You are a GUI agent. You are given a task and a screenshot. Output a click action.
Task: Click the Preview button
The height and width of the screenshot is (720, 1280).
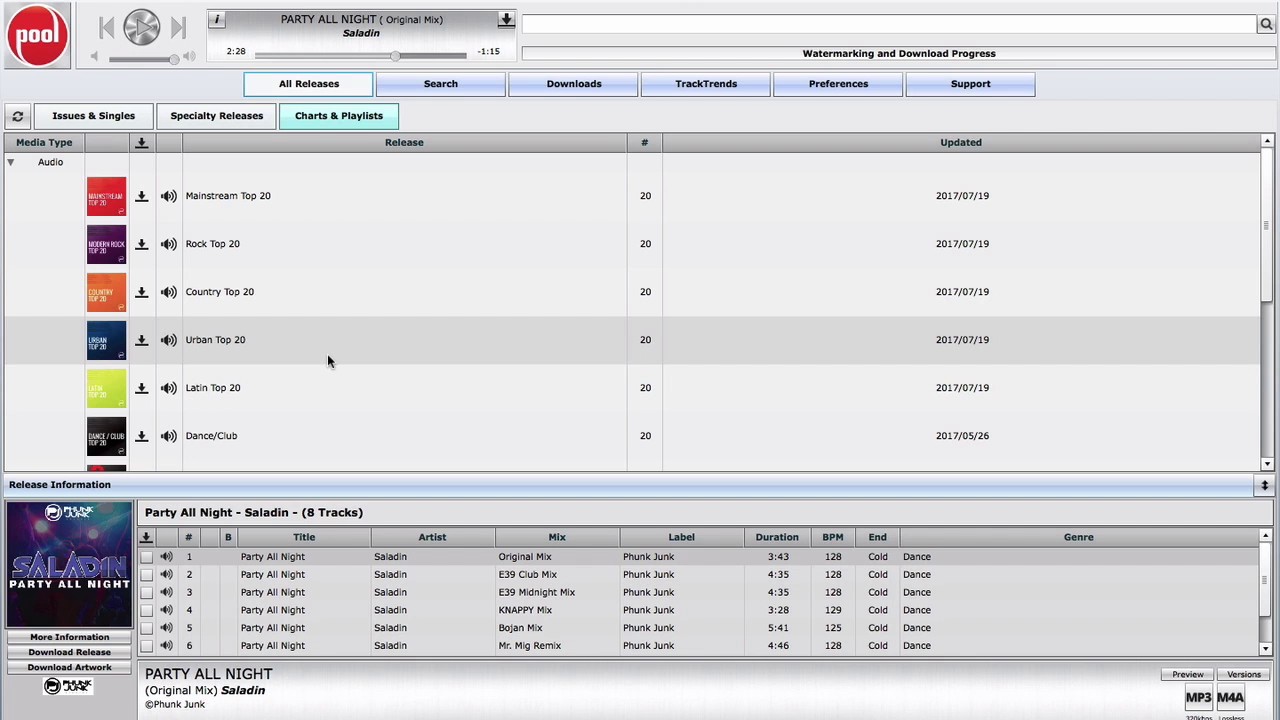pyautogui.click(x=1188, y=675)
